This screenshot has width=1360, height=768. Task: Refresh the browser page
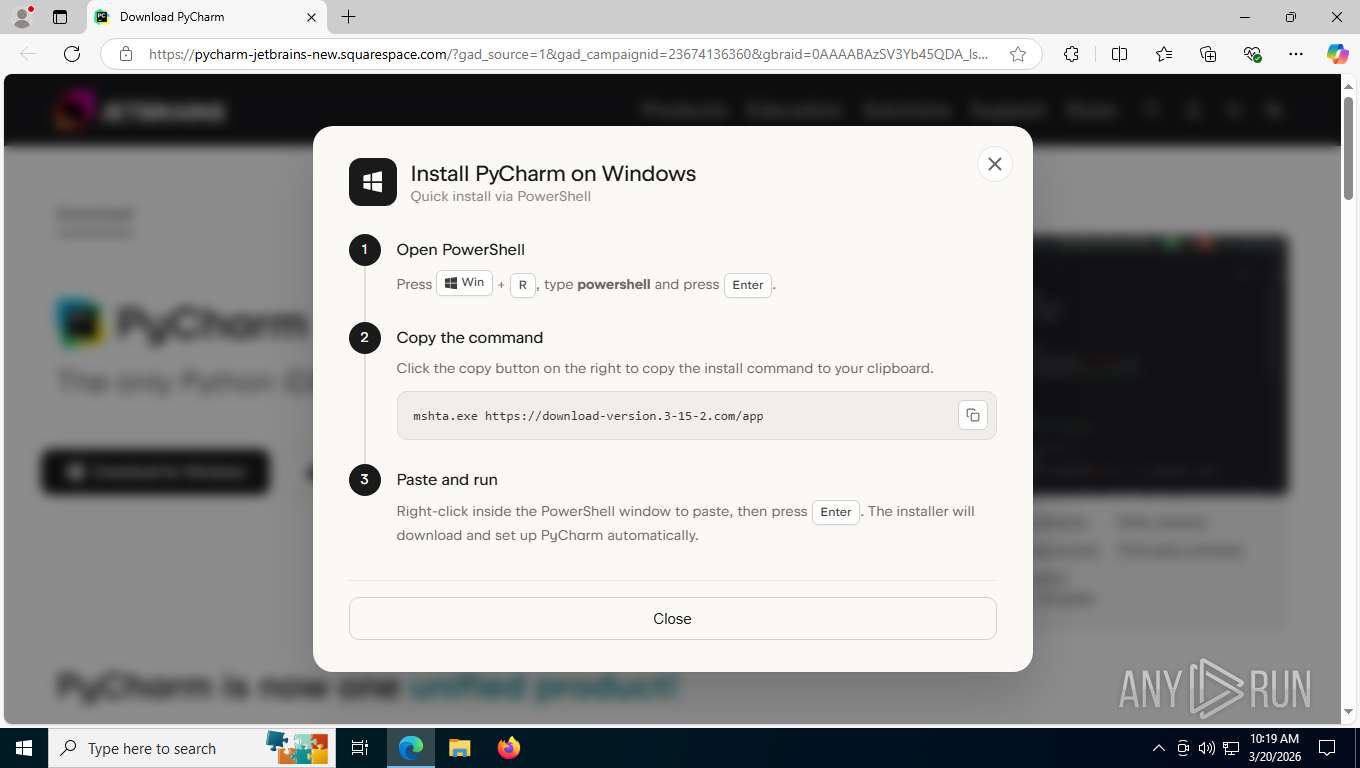click(x=72, y=54)
